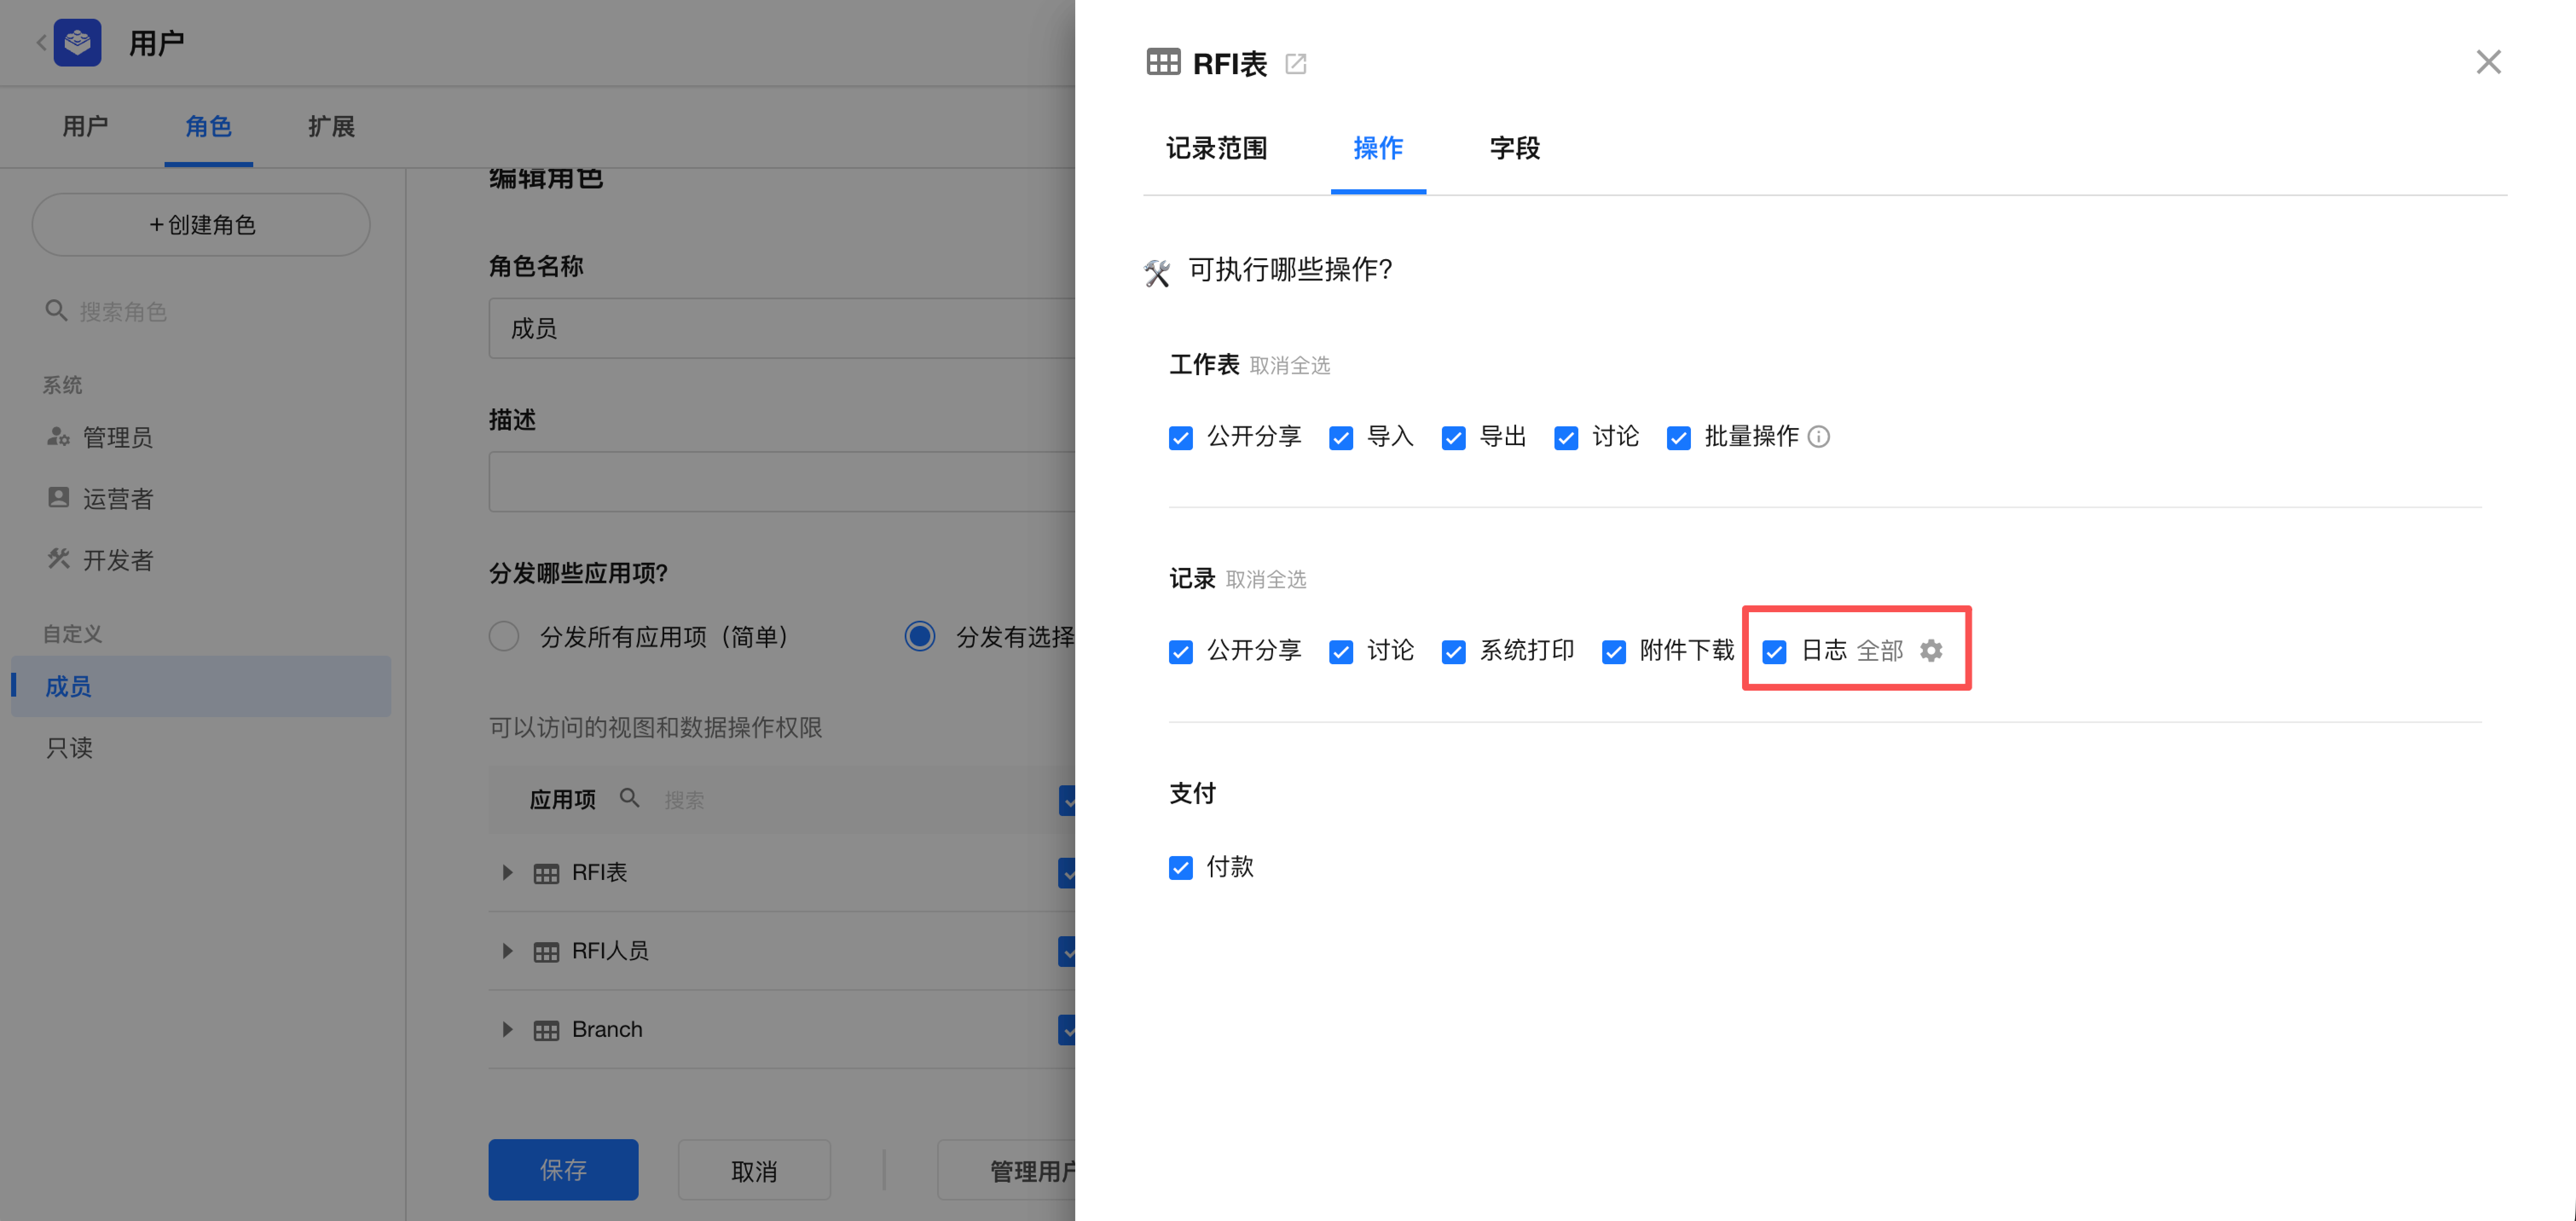Screen dimensions: 2576x1221
Task: Click the 开发者 wrench icon
Action: tap(58, 559)
